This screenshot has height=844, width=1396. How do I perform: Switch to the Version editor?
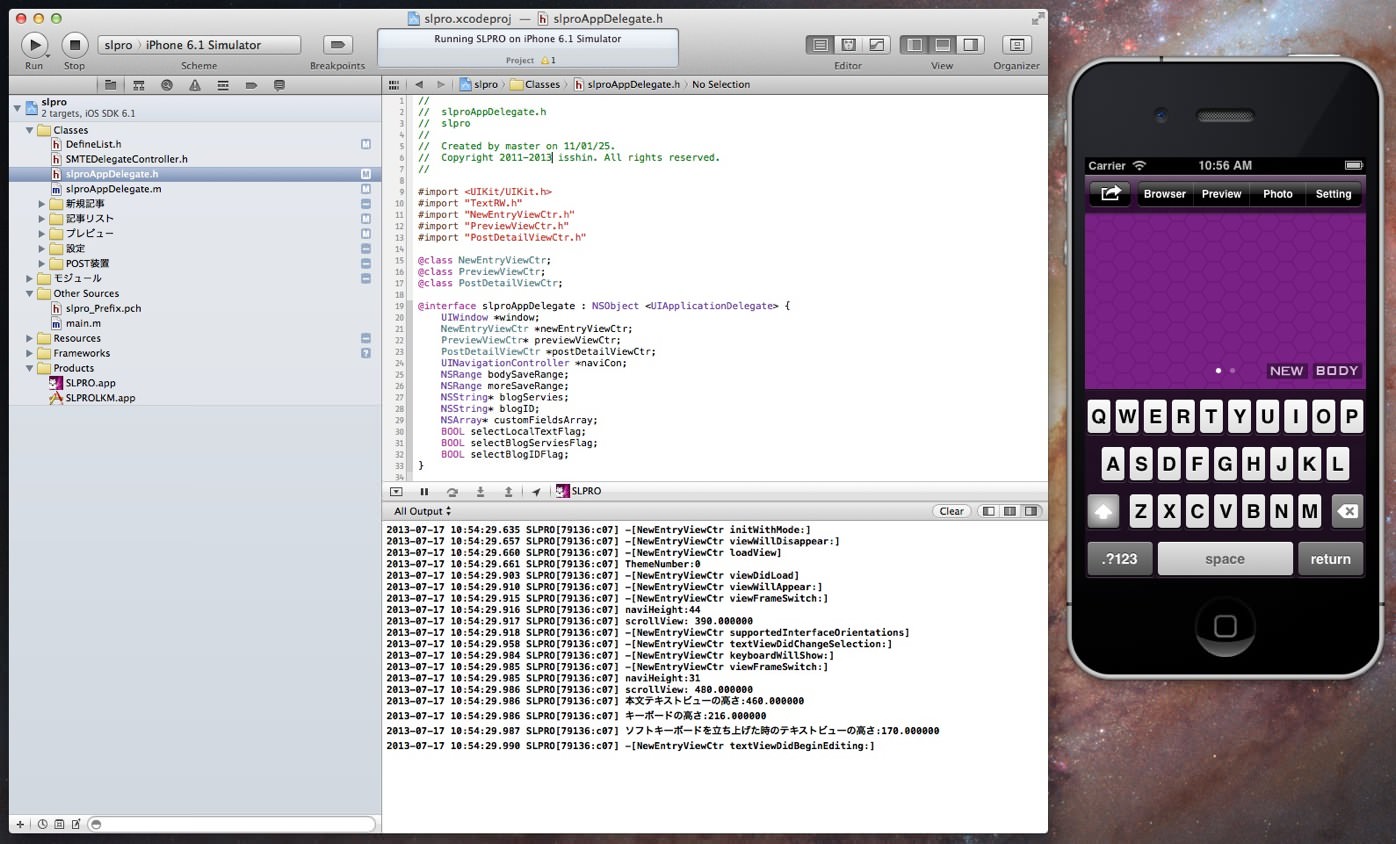pyautogui.click(x=876, y=45)
